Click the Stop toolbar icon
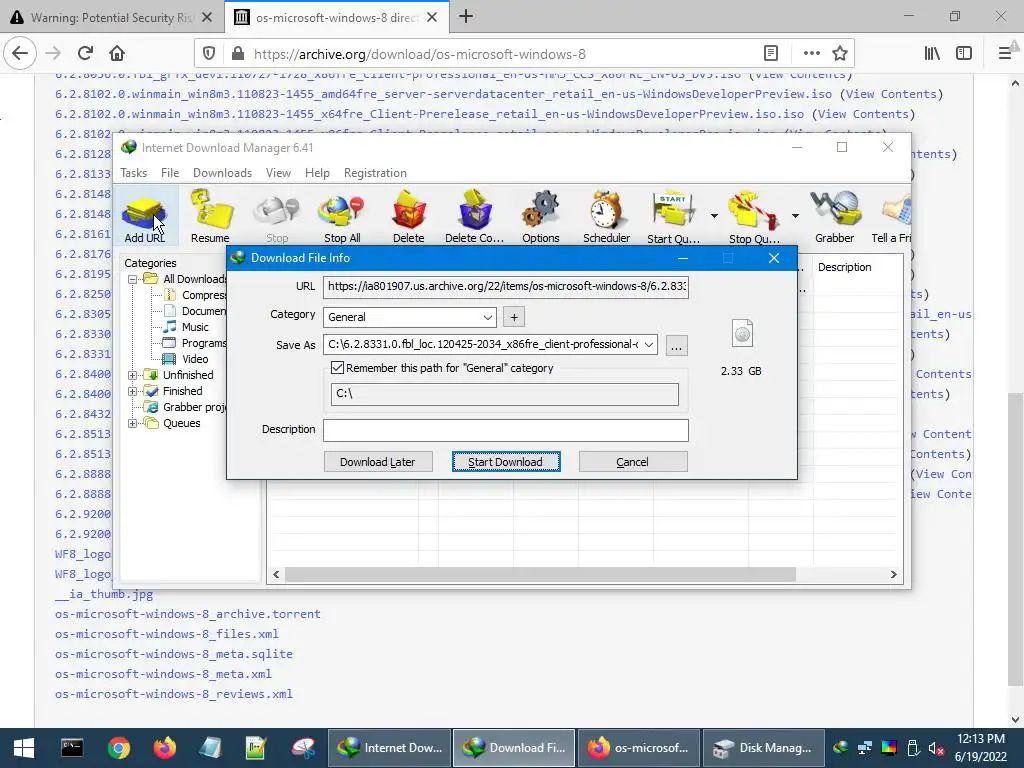1024x768 pixels. pyautogui.click(x=277, y=216)
